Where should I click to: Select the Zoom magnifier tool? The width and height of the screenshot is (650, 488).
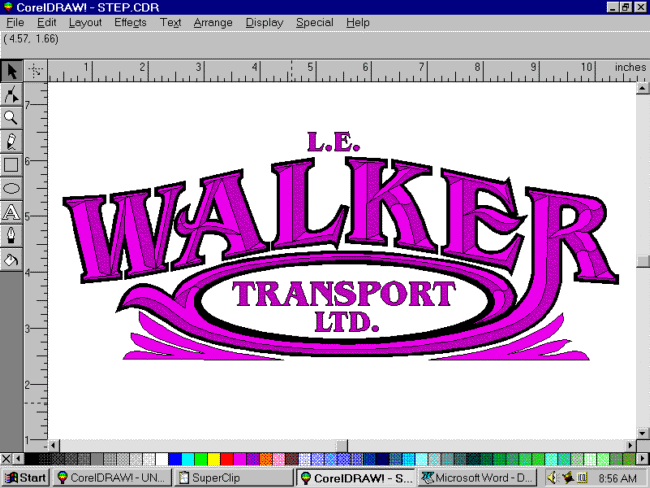coord(11,118)
